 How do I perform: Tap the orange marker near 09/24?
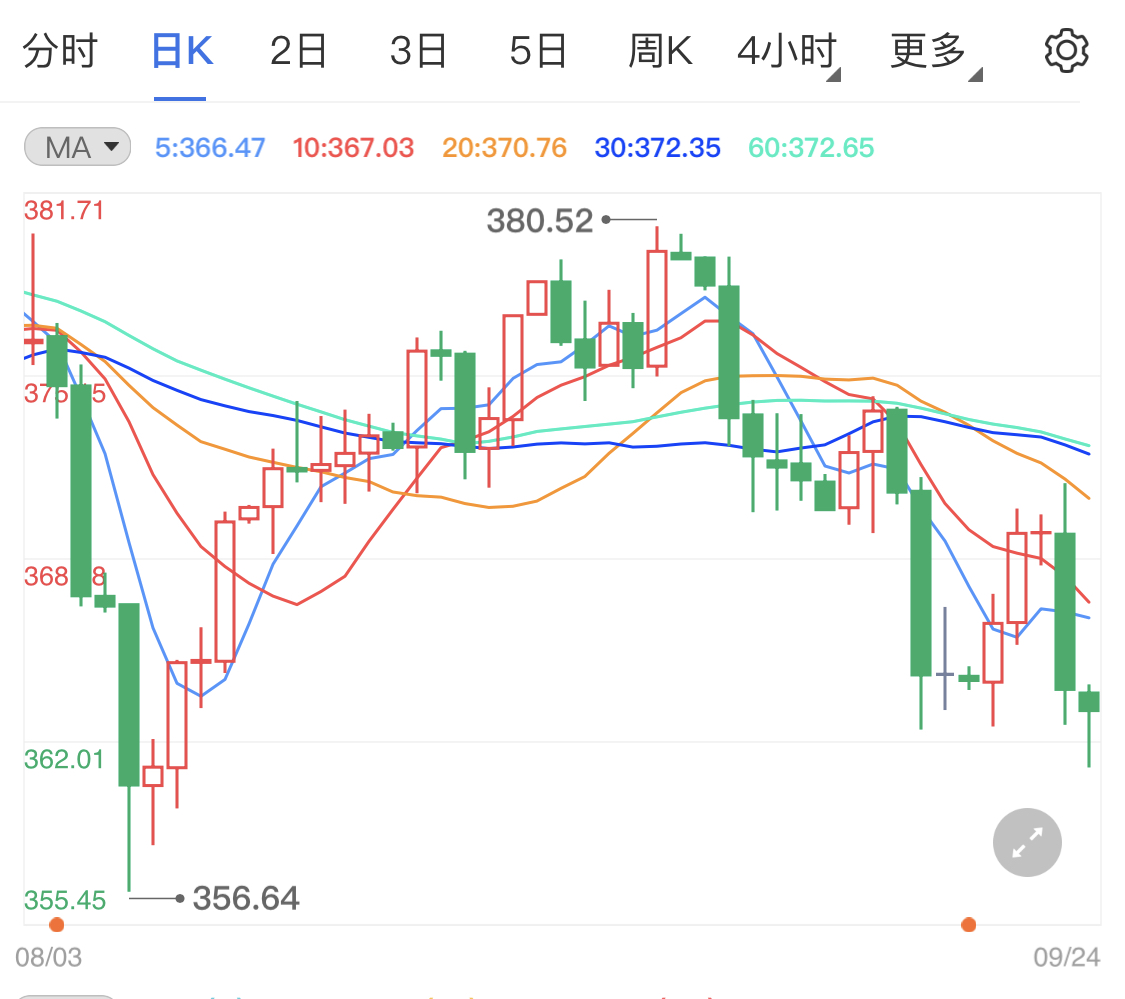pyautogui.click(x=968, y=925)
